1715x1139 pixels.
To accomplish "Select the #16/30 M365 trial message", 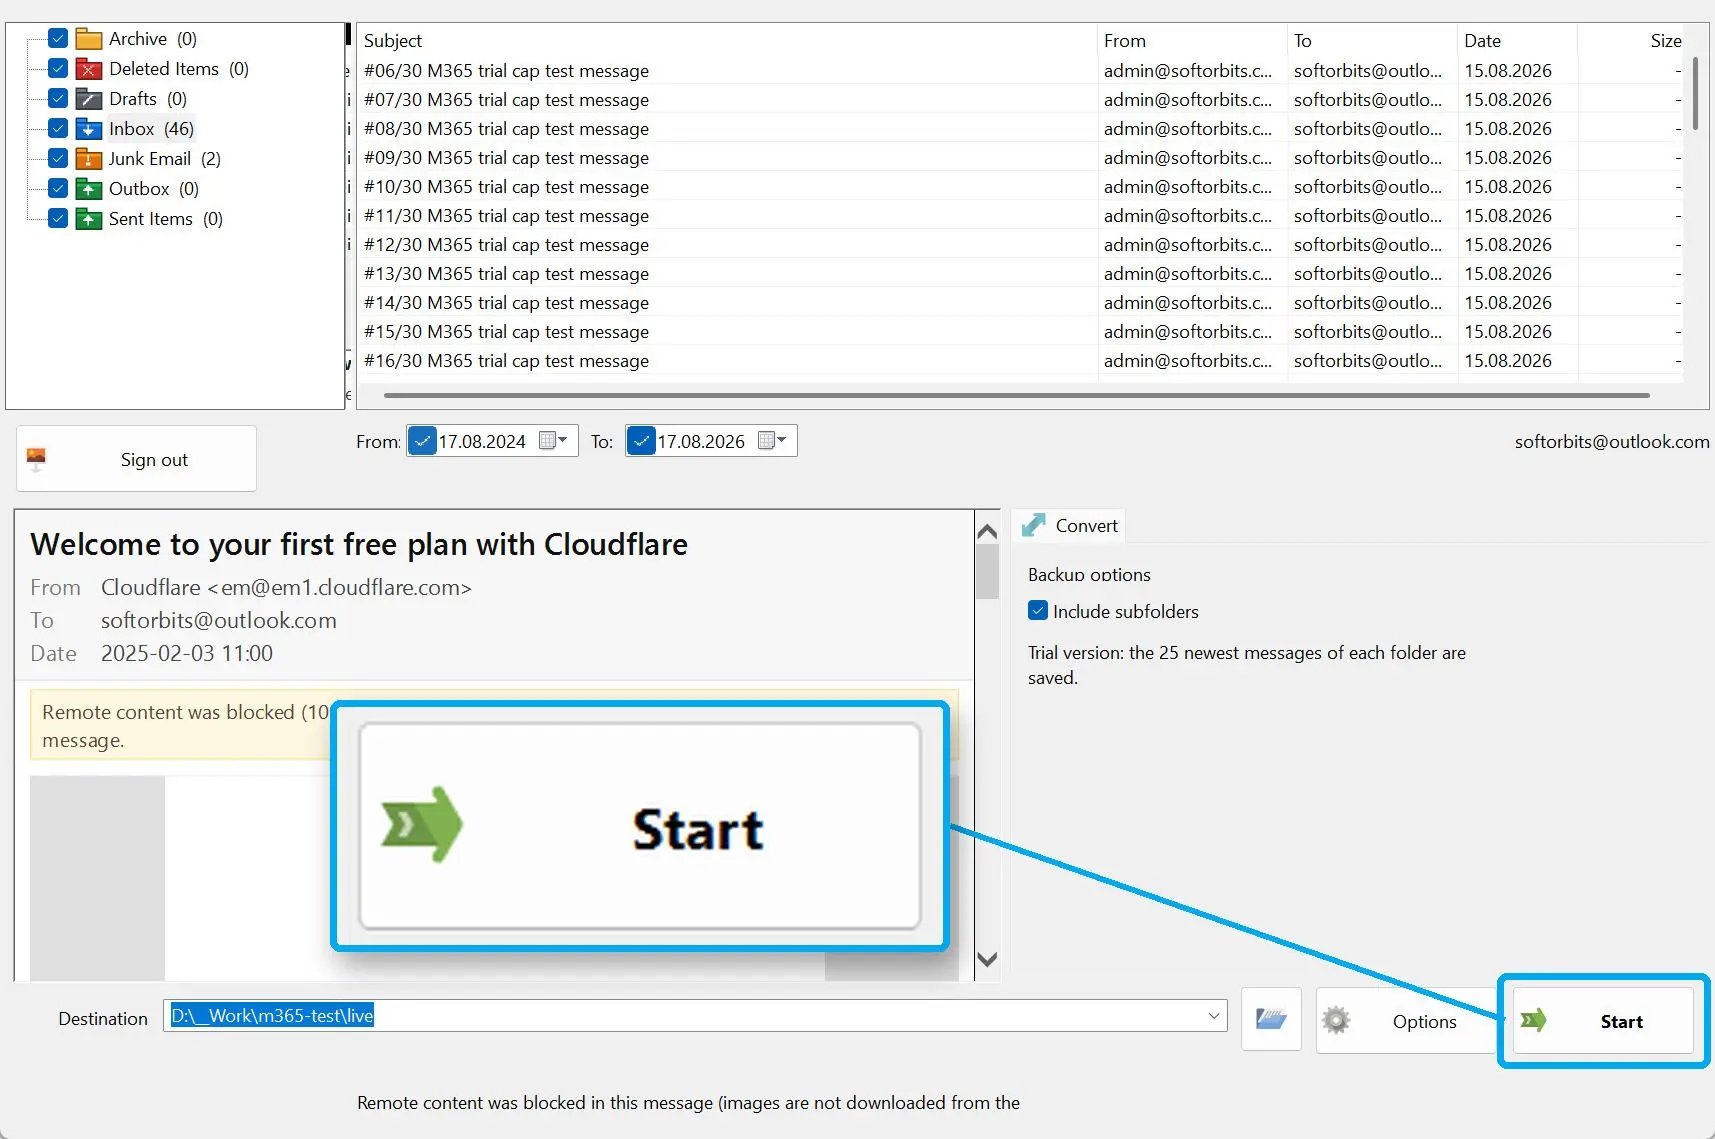I will pos(1020,361).
